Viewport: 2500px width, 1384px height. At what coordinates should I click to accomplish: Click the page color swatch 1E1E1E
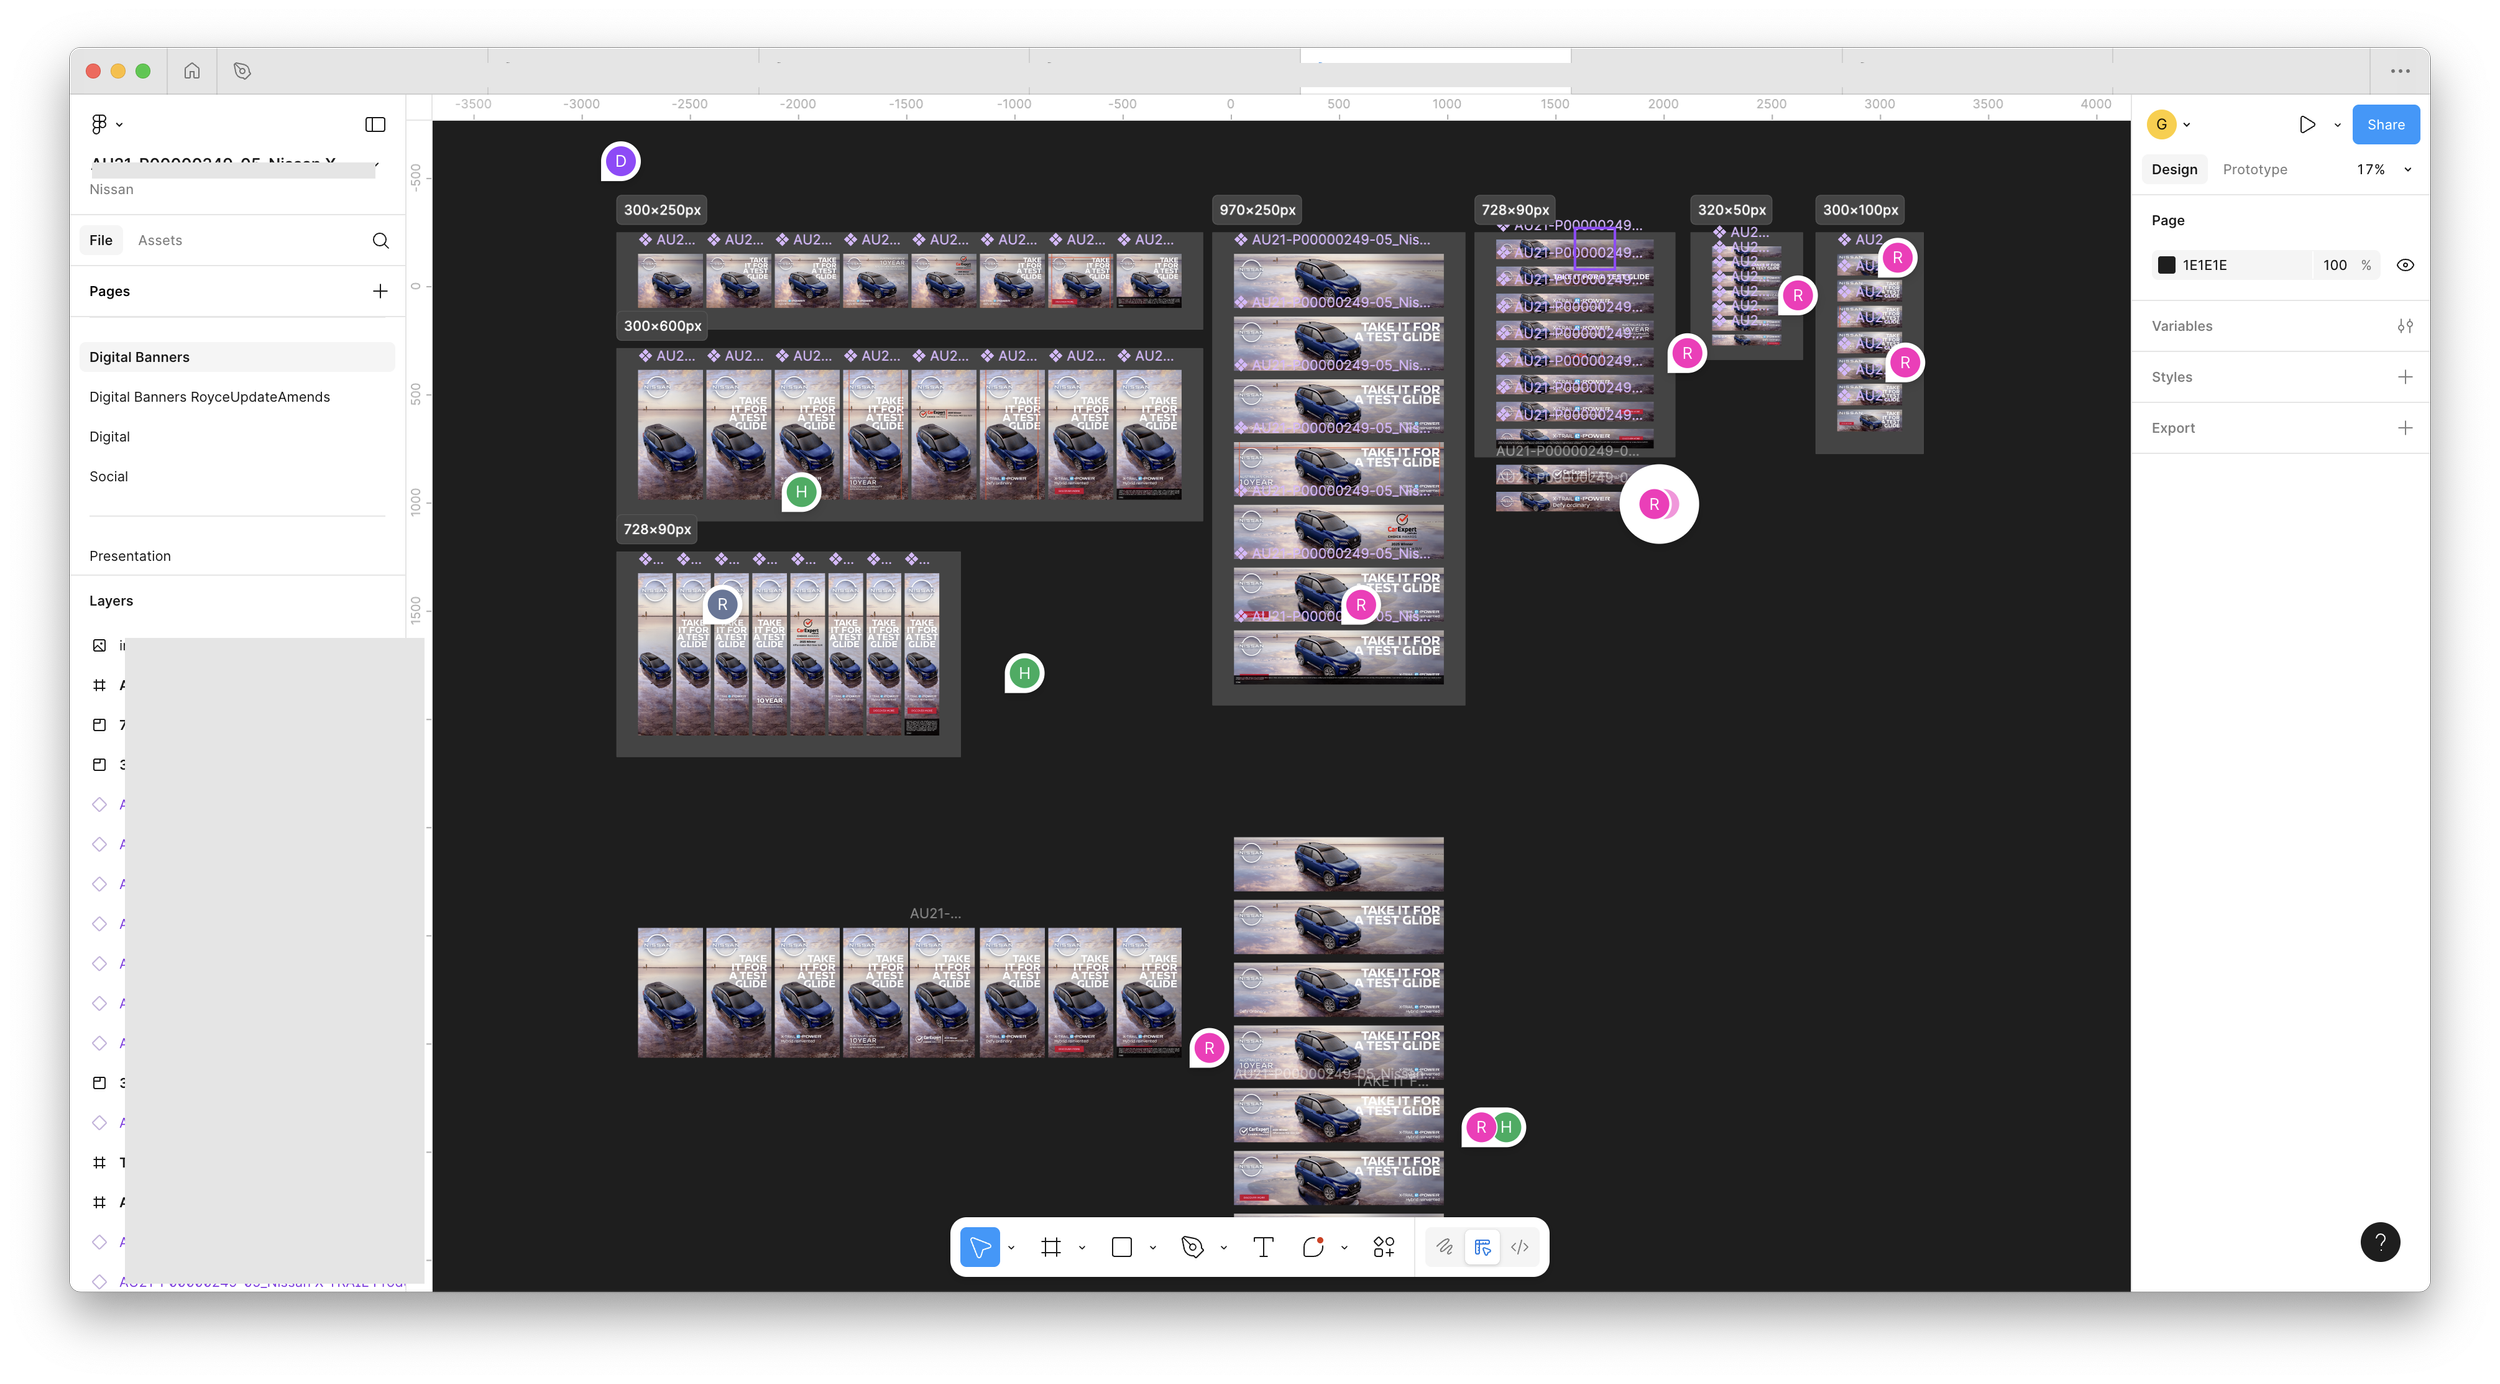click(2166, 265)
